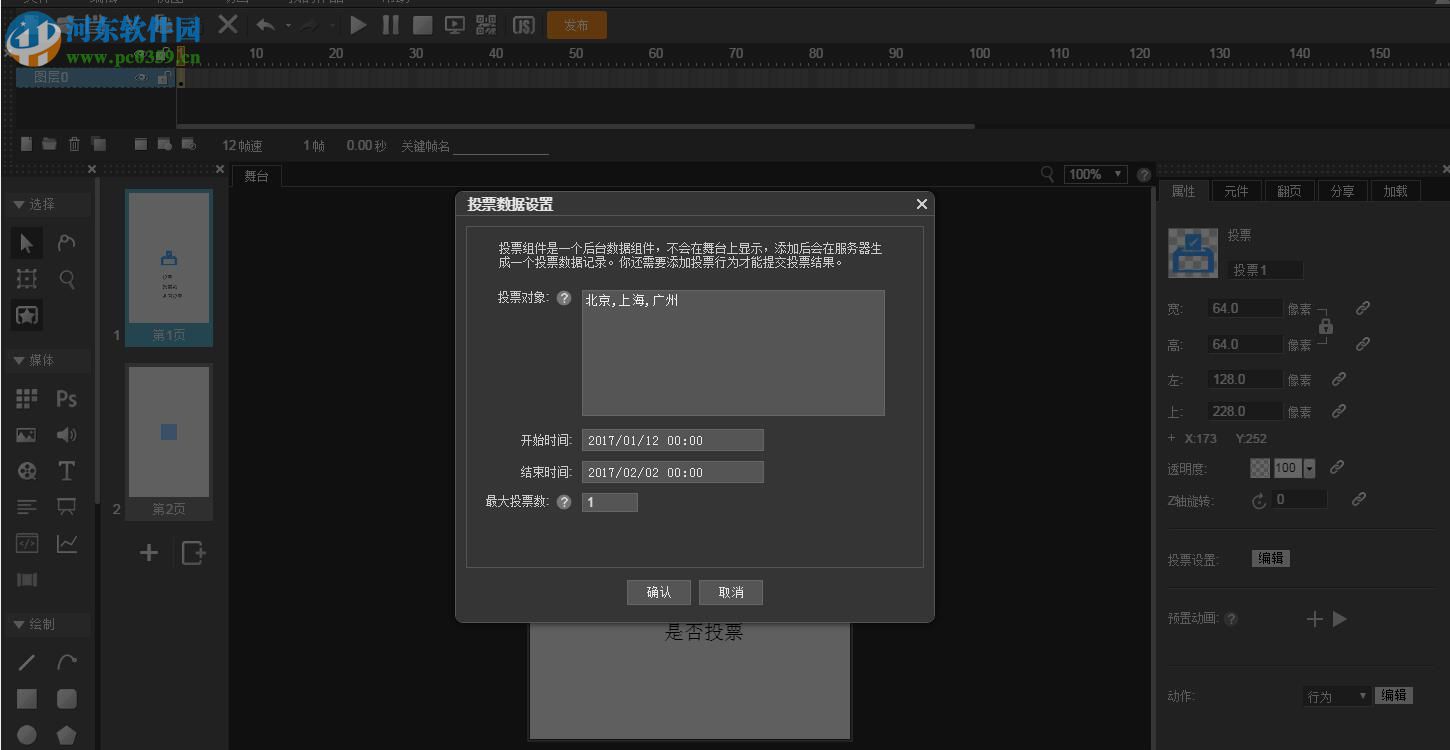Click the 确认 confirm button
The width and height of the screenshot is (1450, 750).
tap(658, 592)
